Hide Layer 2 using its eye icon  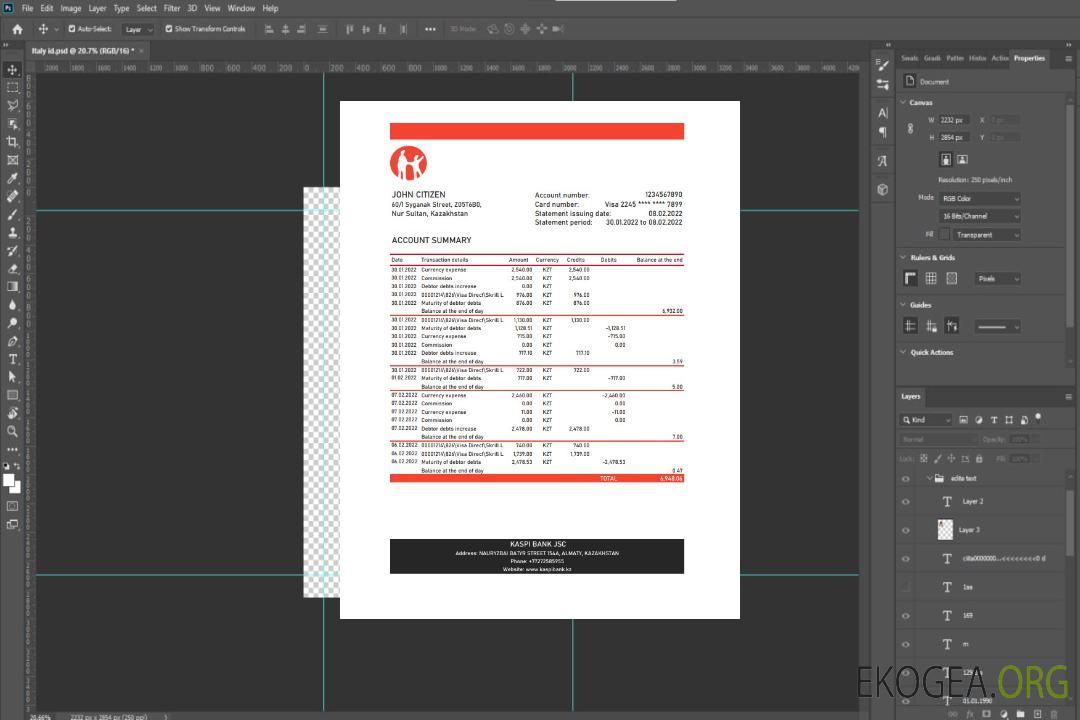[x=906, y=502]
